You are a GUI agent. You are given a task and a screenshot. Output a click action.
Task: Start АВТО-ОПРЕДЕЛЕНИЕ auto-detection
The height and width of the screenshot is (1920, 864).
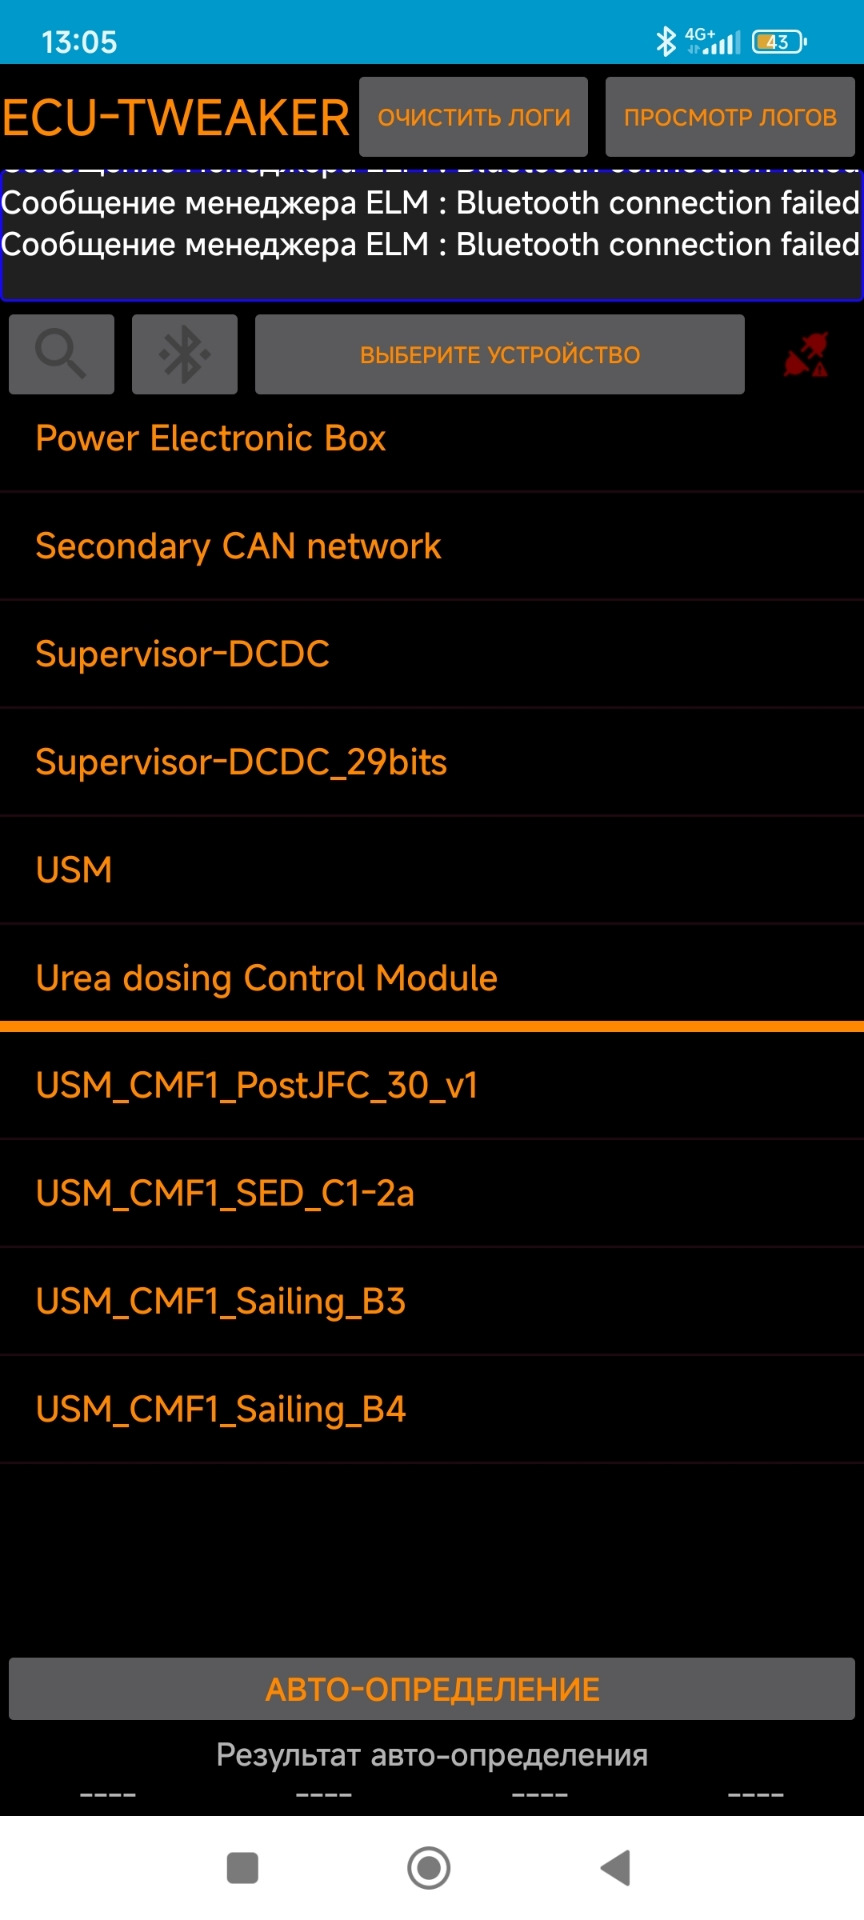[432, 1689]
